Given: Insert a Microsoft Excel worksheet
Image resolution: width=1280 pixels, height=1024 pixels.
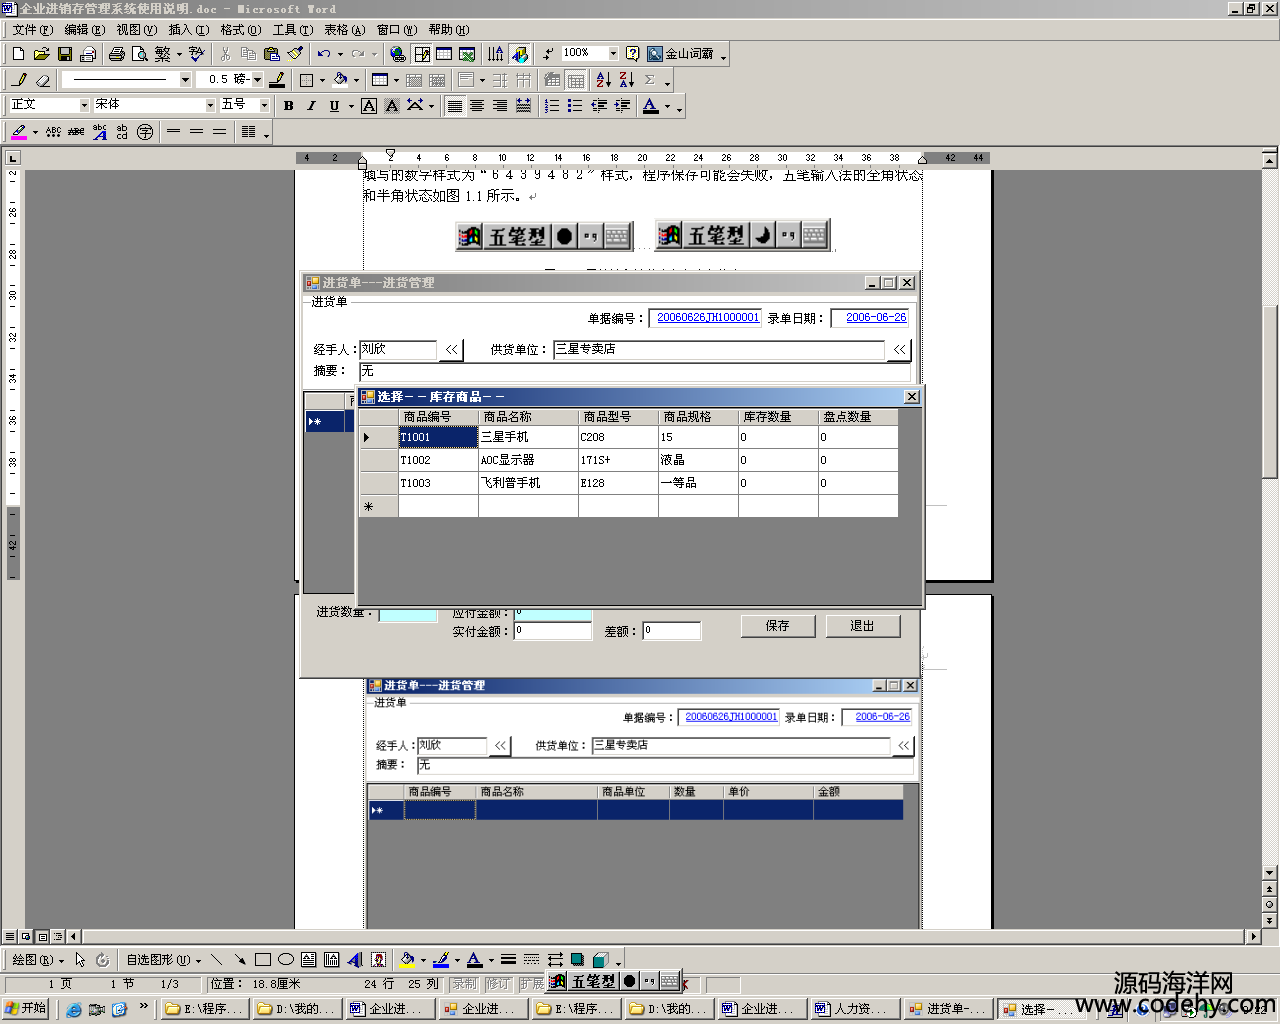Looking at the screenshot, I should click(x=467, y=54).
